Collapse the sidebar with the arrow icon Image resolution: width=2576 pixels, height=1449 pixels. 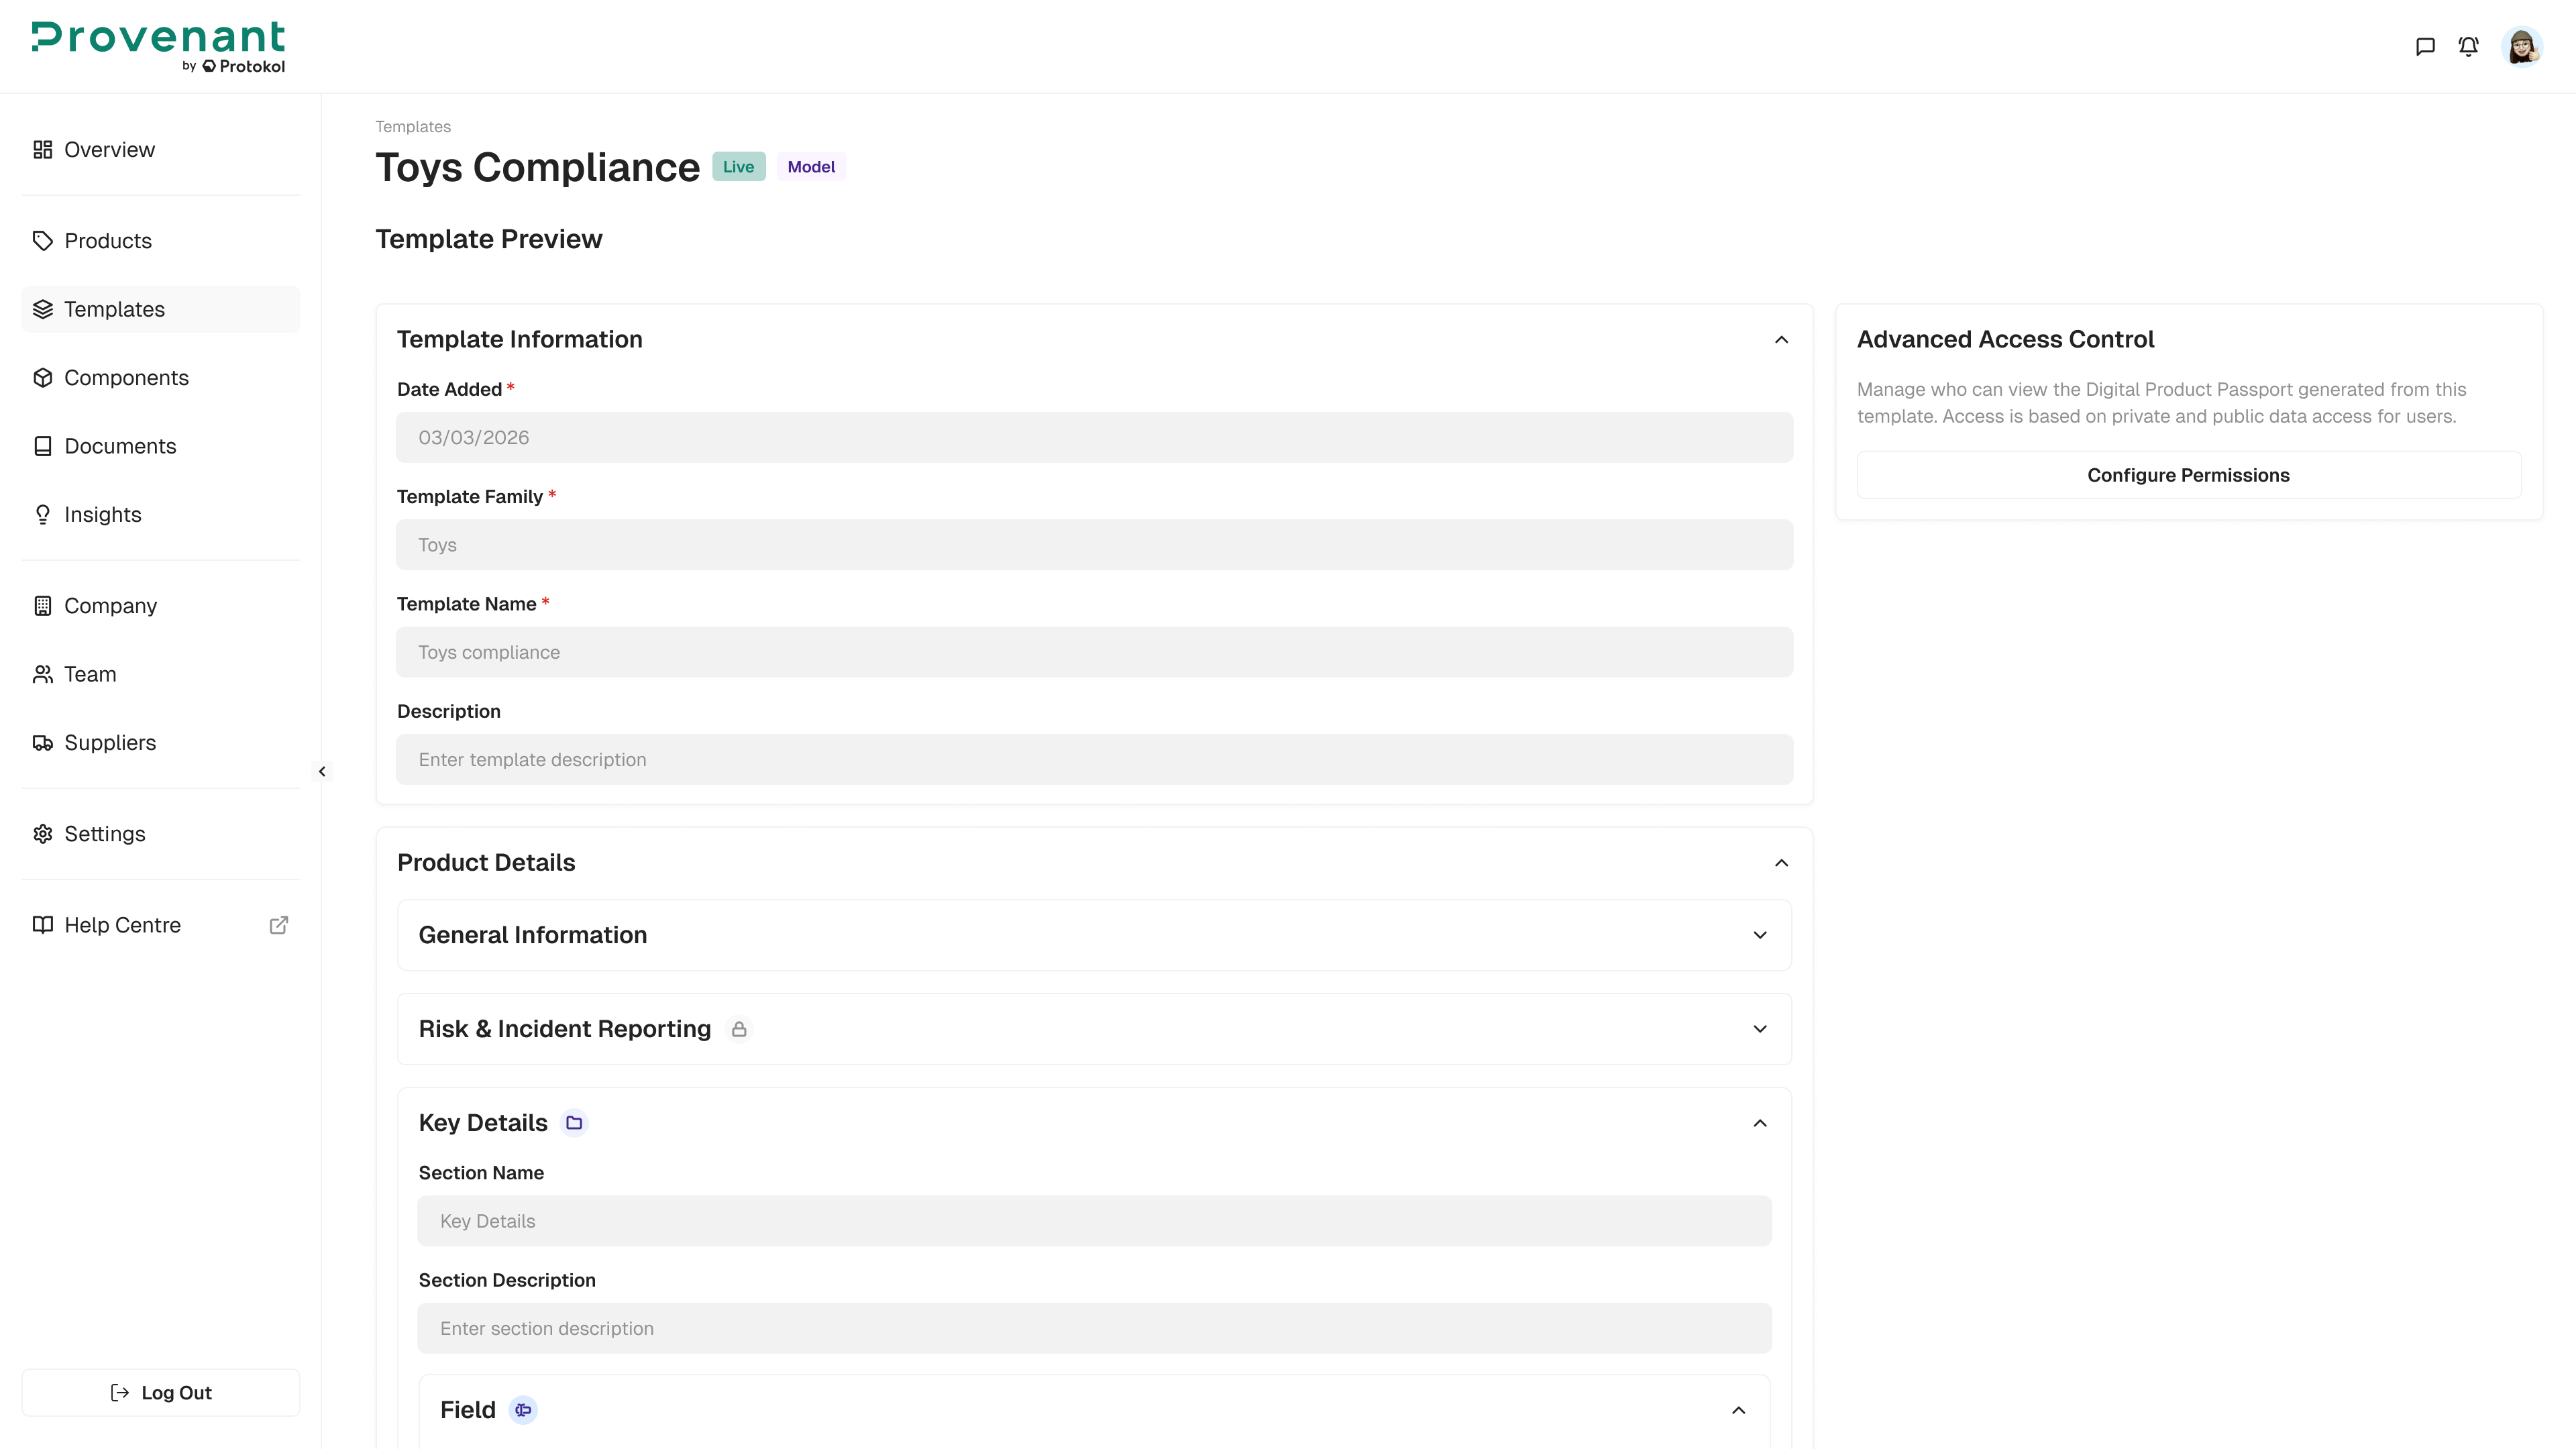tap(322, 771)
